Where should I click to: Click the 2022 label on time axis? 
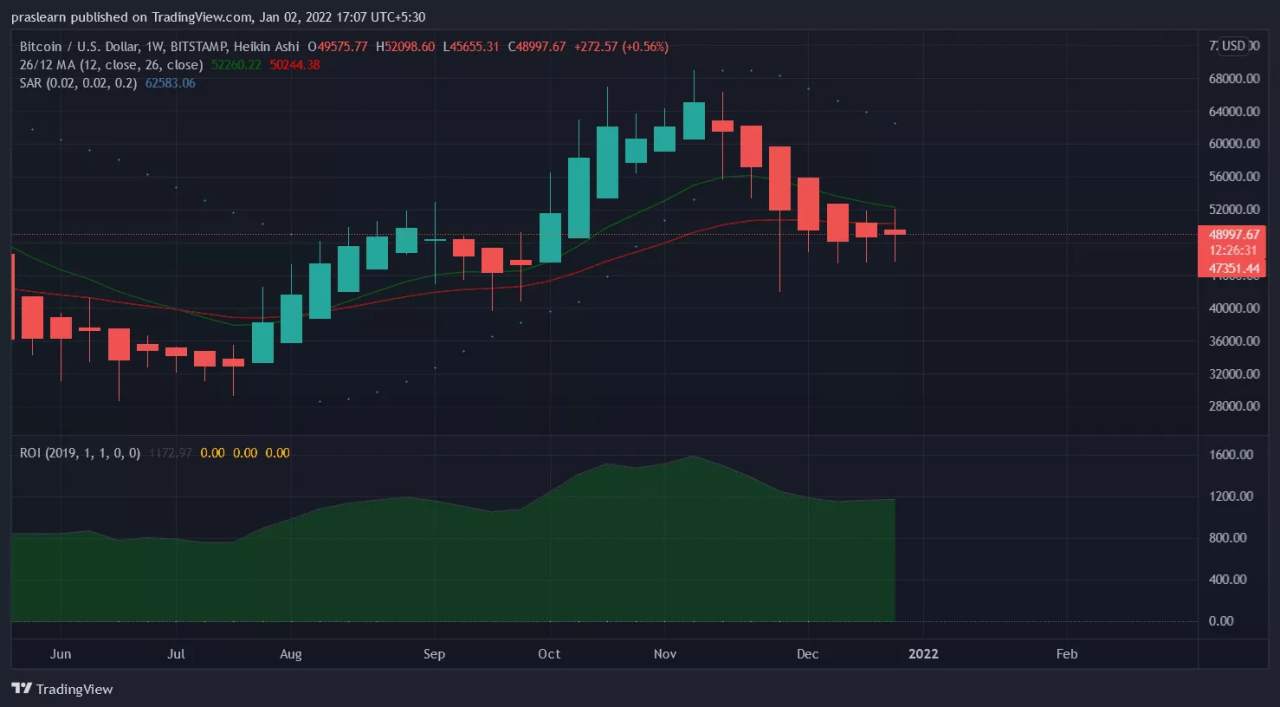pos(923,654)
